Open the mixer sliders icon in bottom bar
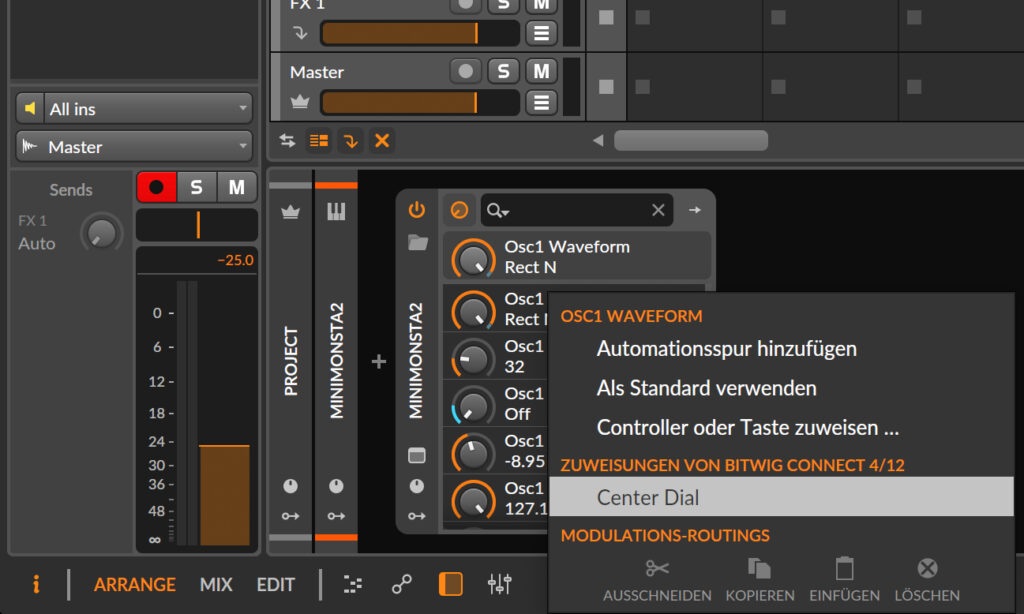This screenshot has width=1024, height=614. pos(499,585)
